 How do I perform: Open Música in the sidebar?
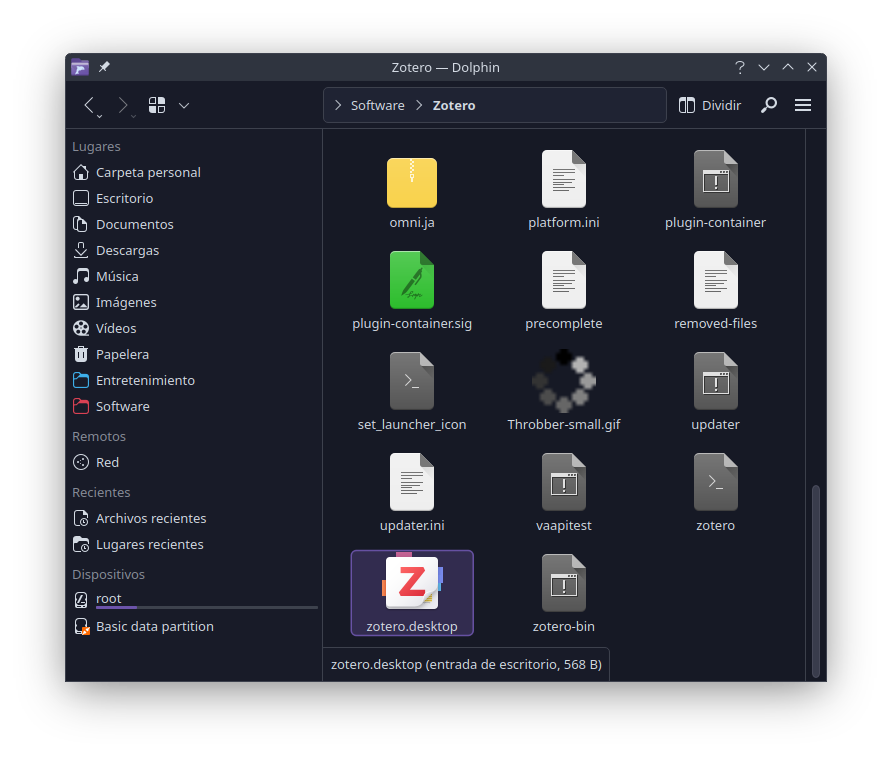[193, 276]
